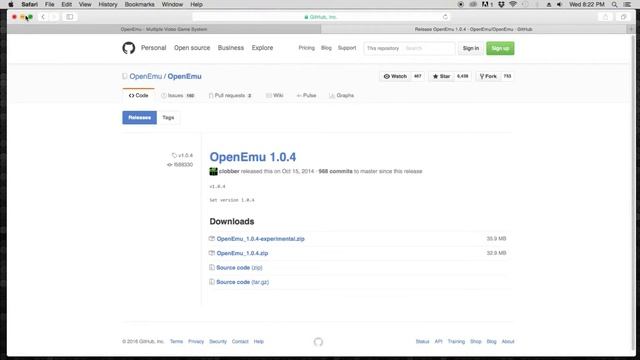Viewport: 640px width, 360px height.
Task: Open the footer Security link
Action: pyautogui.click(x=218, y=342)
